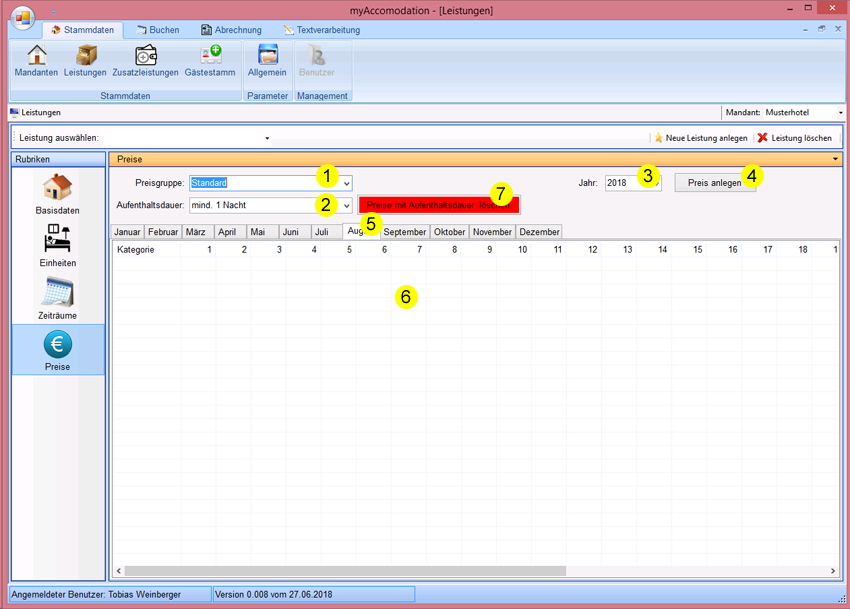This screenshot has width=850, height=609.
Task: Click the Leistungen ribbon icon
Action: tap(85, 61)
